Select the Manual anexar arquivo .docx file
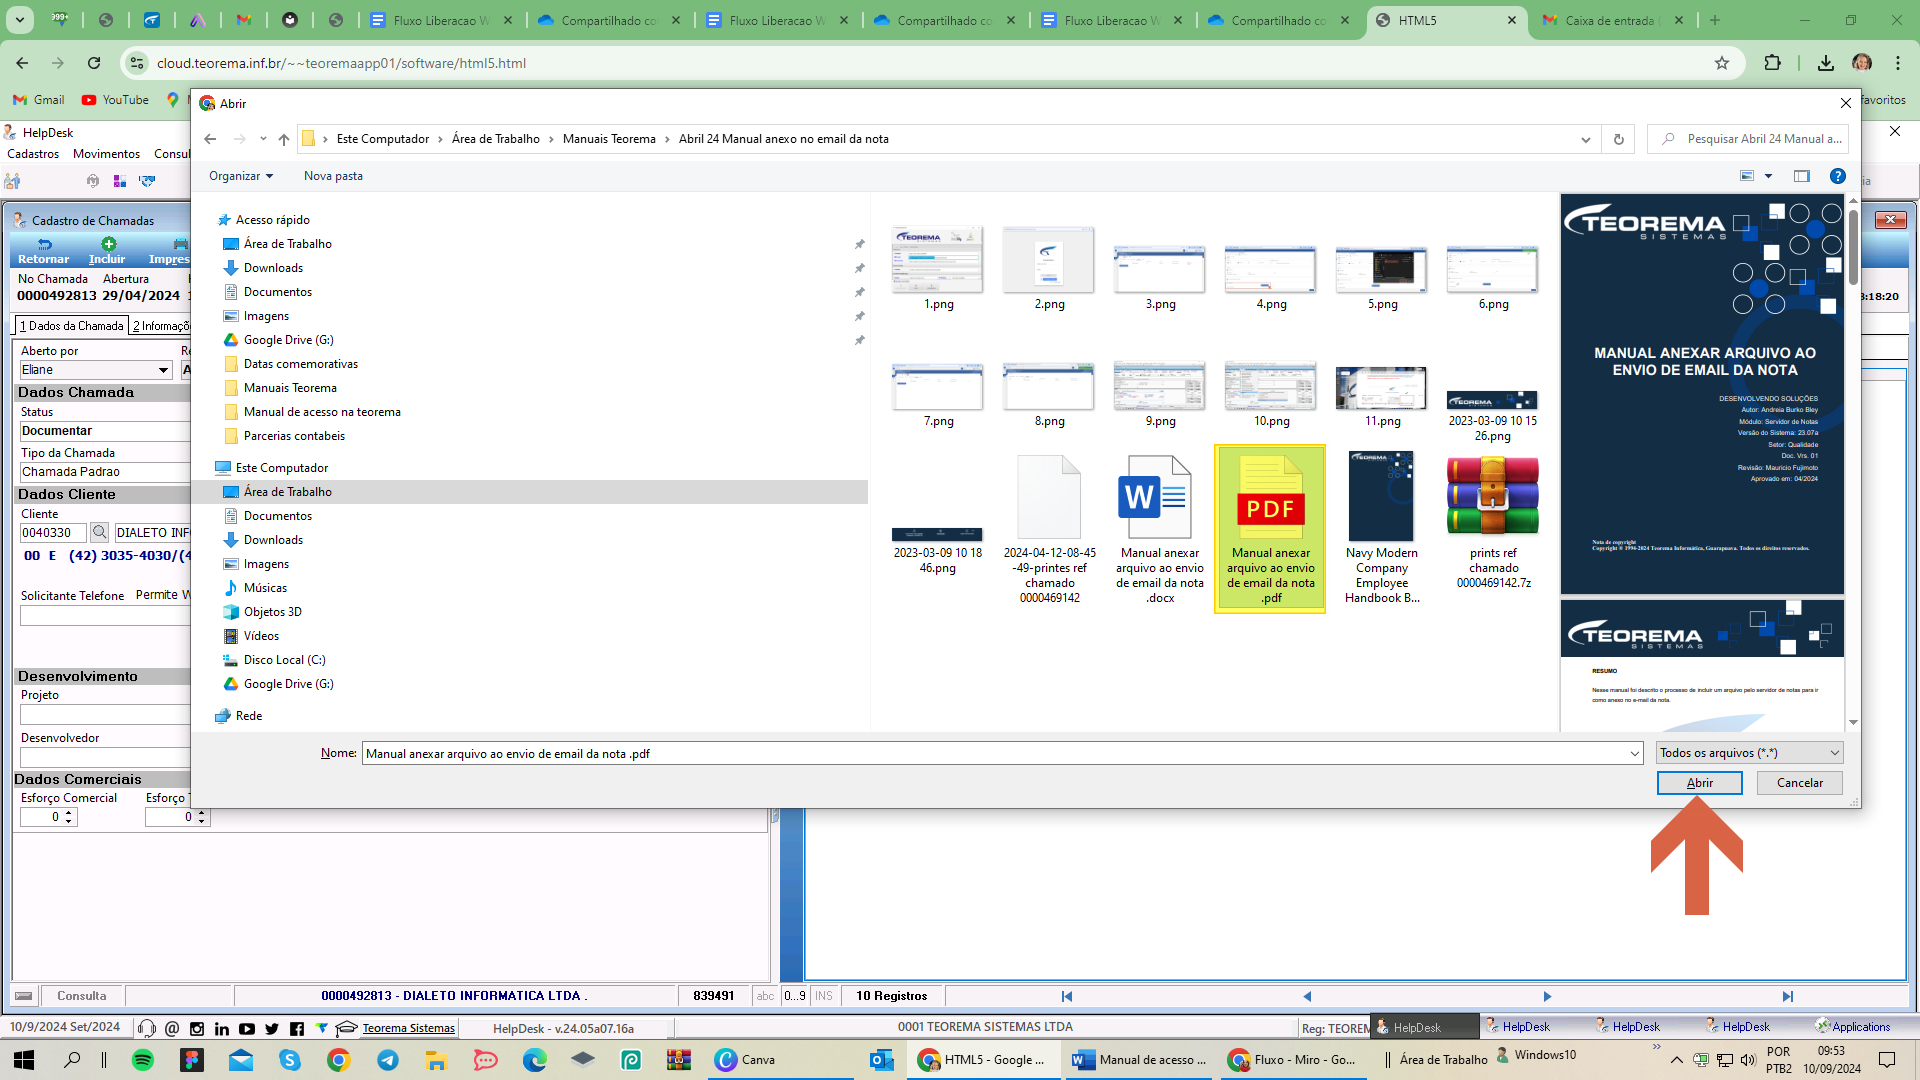 click(x=1160, y=530)
